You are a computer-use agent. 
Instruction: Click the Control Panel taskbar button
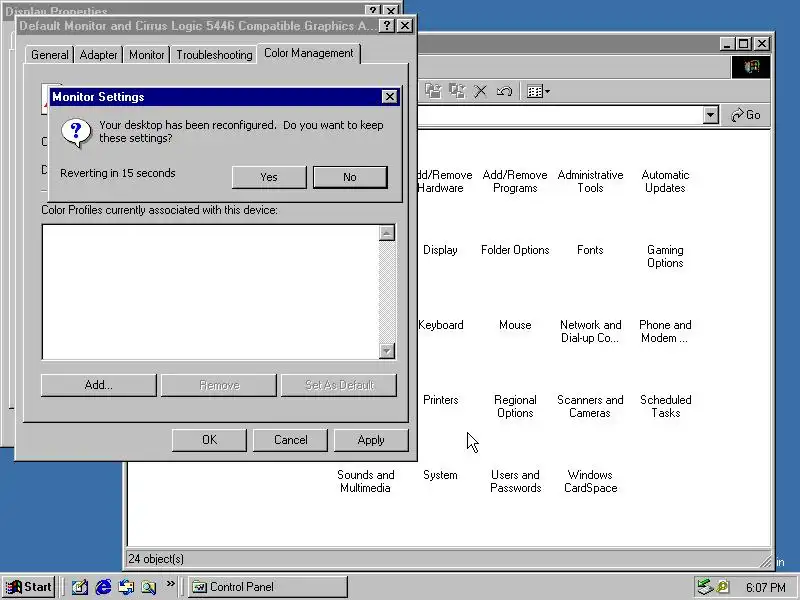point(268,587)
